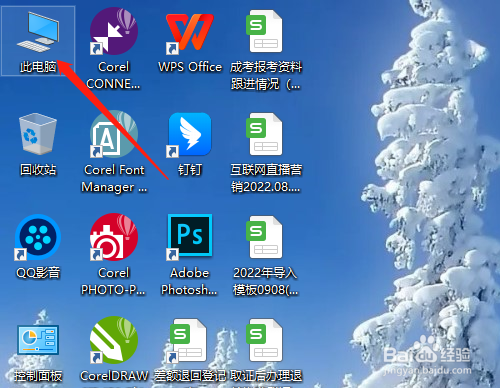Click the Adobe Photosh... label text
This screenshot has height=388, width=500.
(189, 281)
